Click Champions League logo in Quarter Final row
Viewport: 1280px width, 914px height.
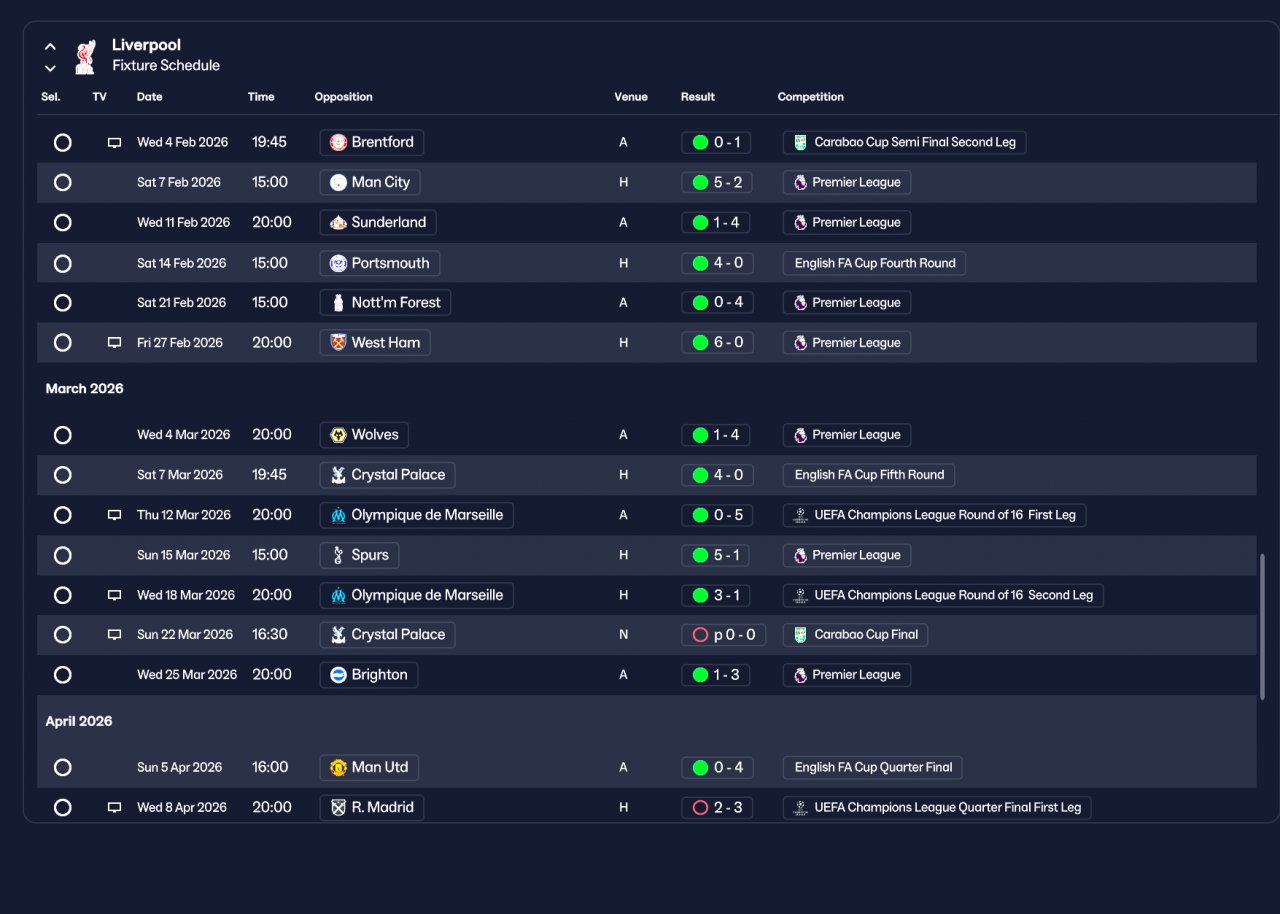[800, 807]
